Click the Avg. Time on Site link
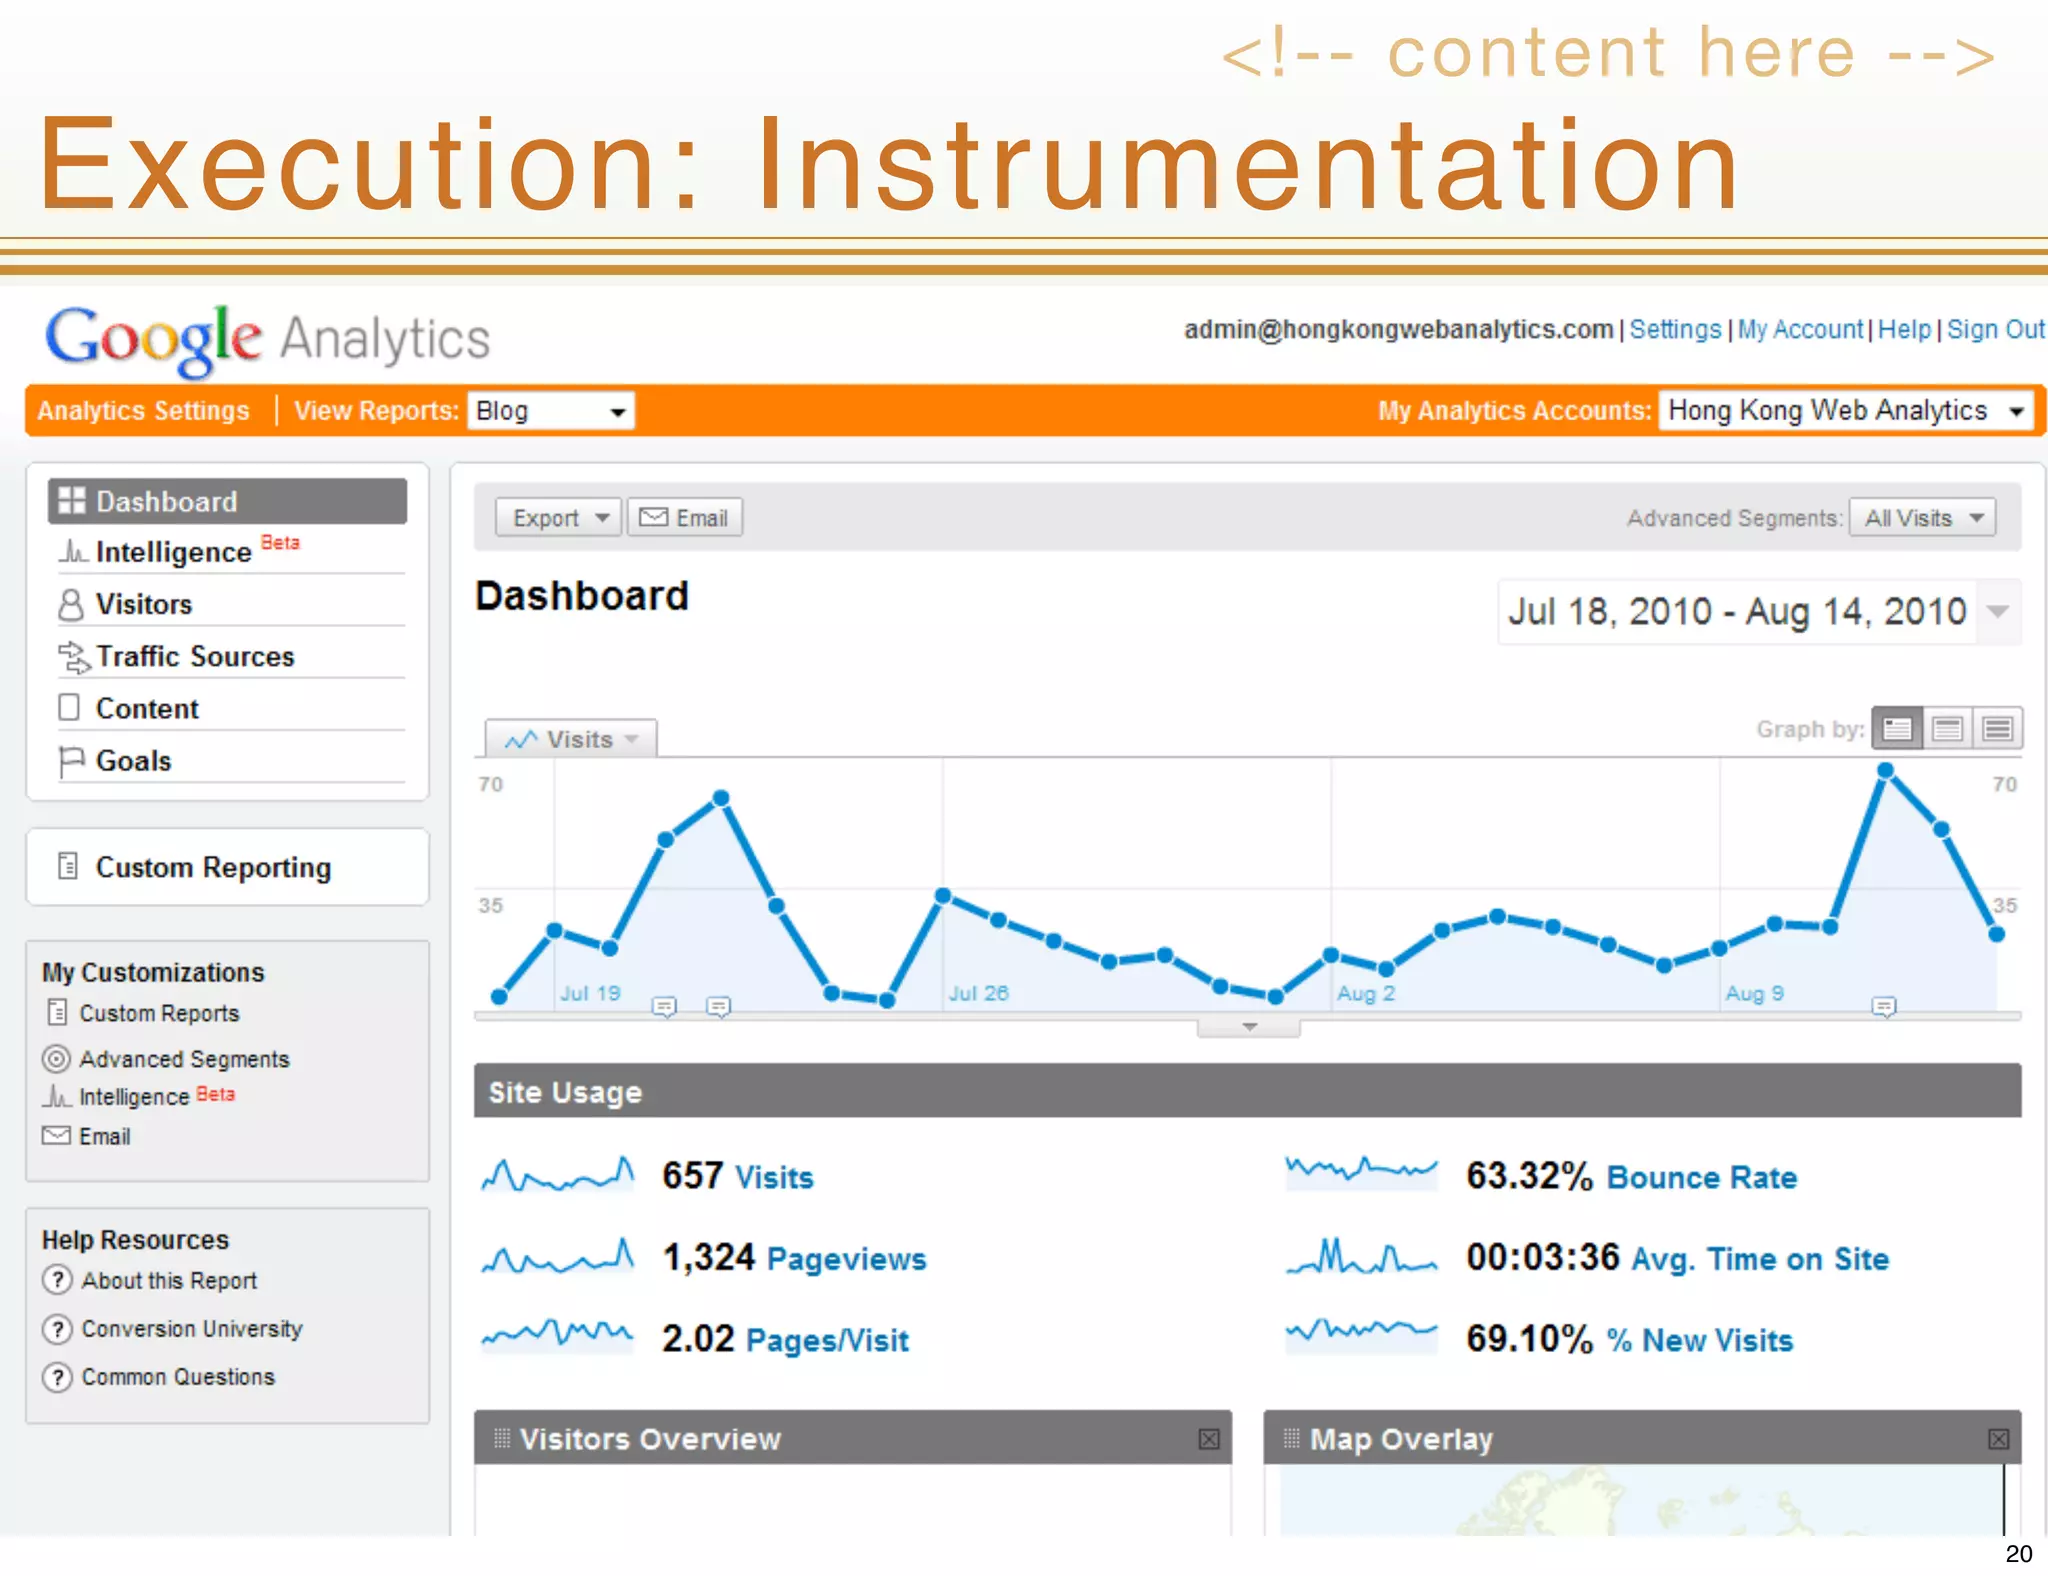 [x=1760, y=1259]
